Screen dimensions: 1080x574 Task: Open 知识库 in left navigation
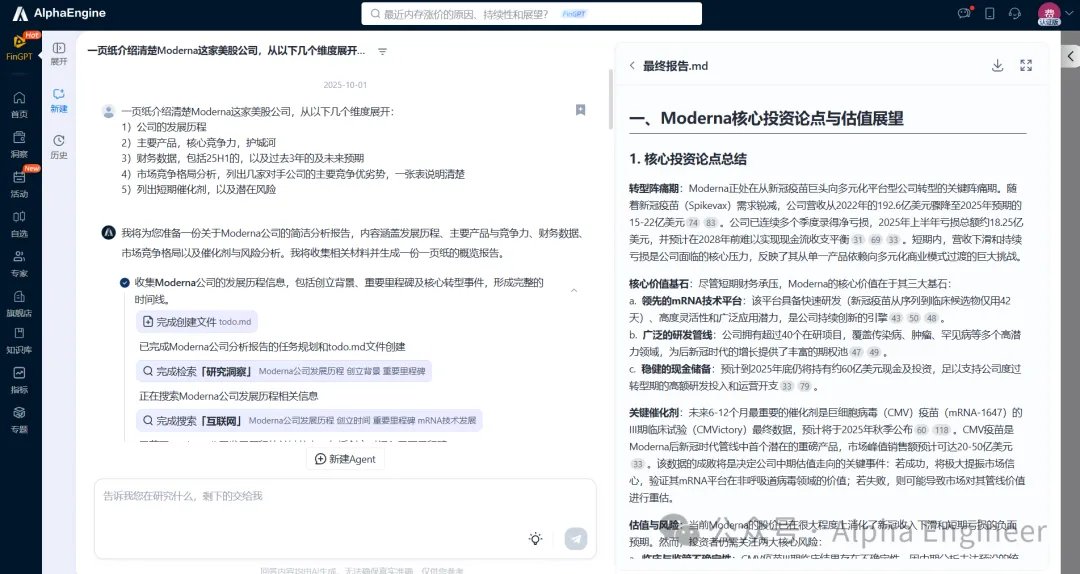pos(19,341)
